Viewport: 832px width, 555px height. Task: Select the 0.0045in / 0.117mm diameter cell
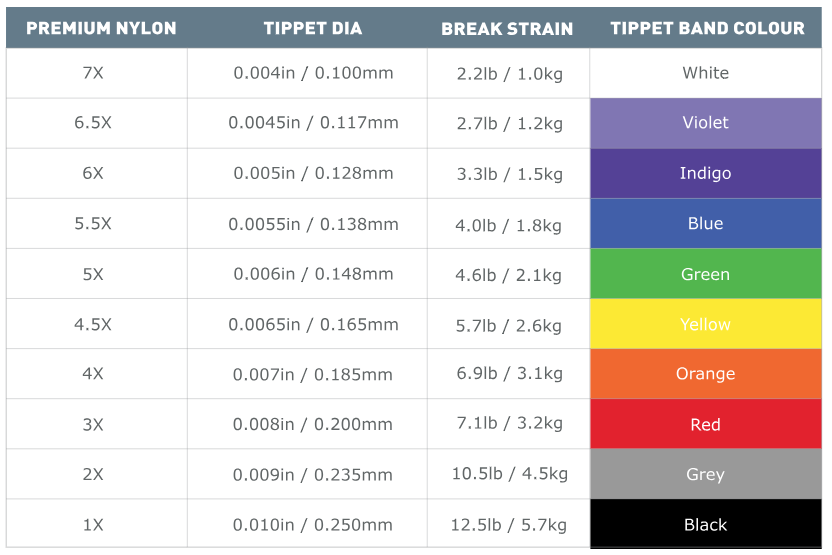[313, 123]
